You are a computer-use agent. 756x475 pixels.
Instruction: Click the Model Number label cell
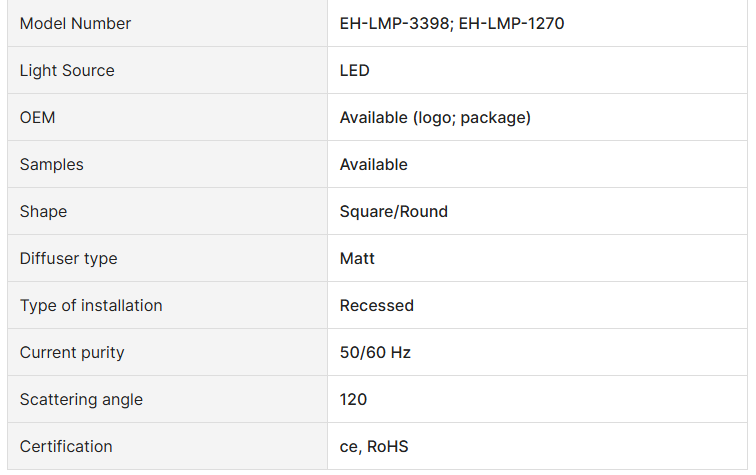coord(75,23)
